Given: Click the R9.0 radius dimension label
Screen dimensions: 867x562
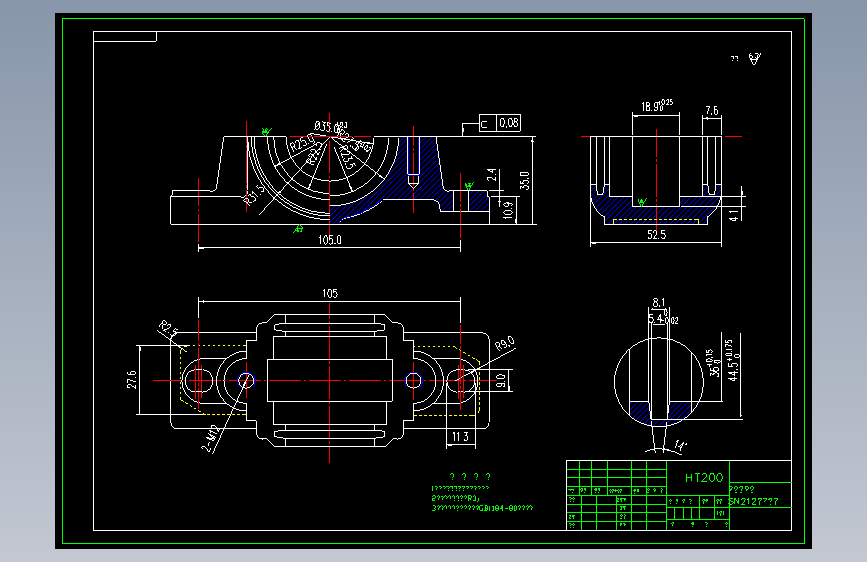Looking at the screenshot, I should (504, 344).
